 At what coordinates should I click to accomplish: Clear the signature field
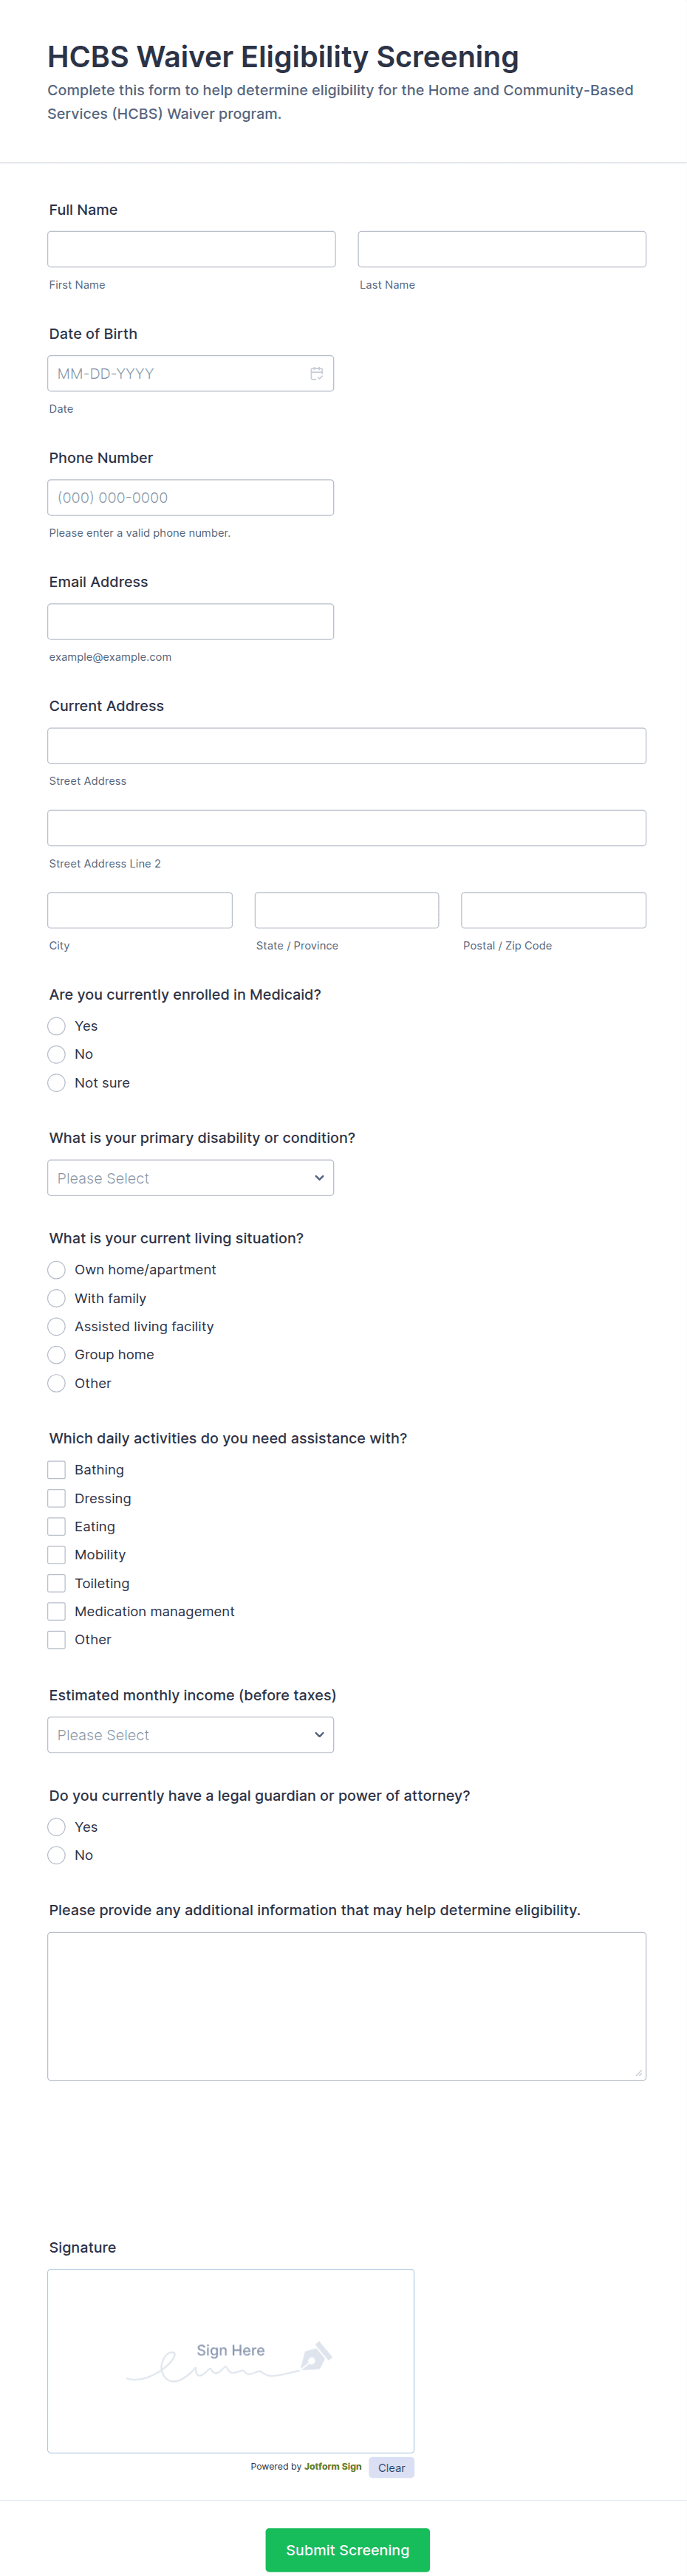coord(391,2468)
